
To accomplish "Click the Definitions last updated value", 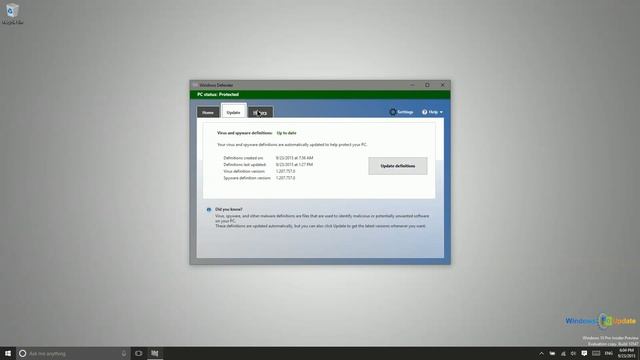I will tap(294, 164).
